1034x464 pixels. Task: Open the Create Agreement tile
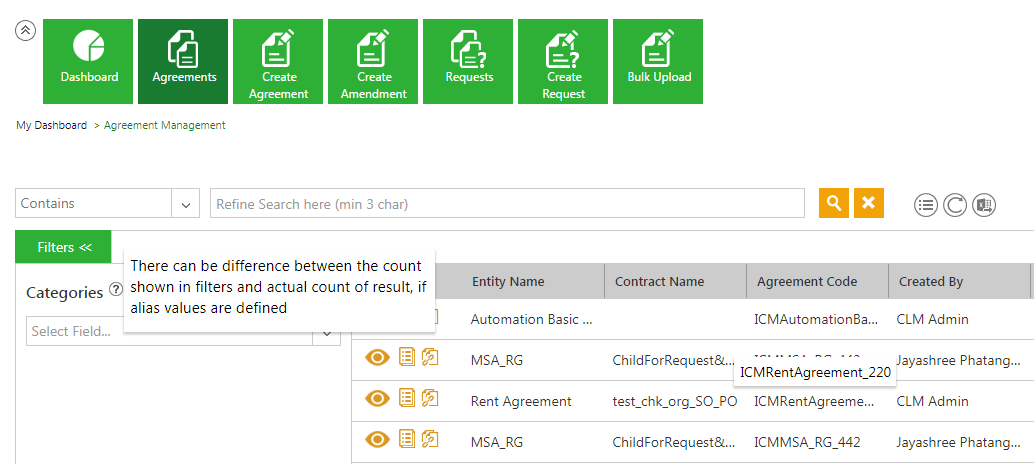[x=279, y=60]
